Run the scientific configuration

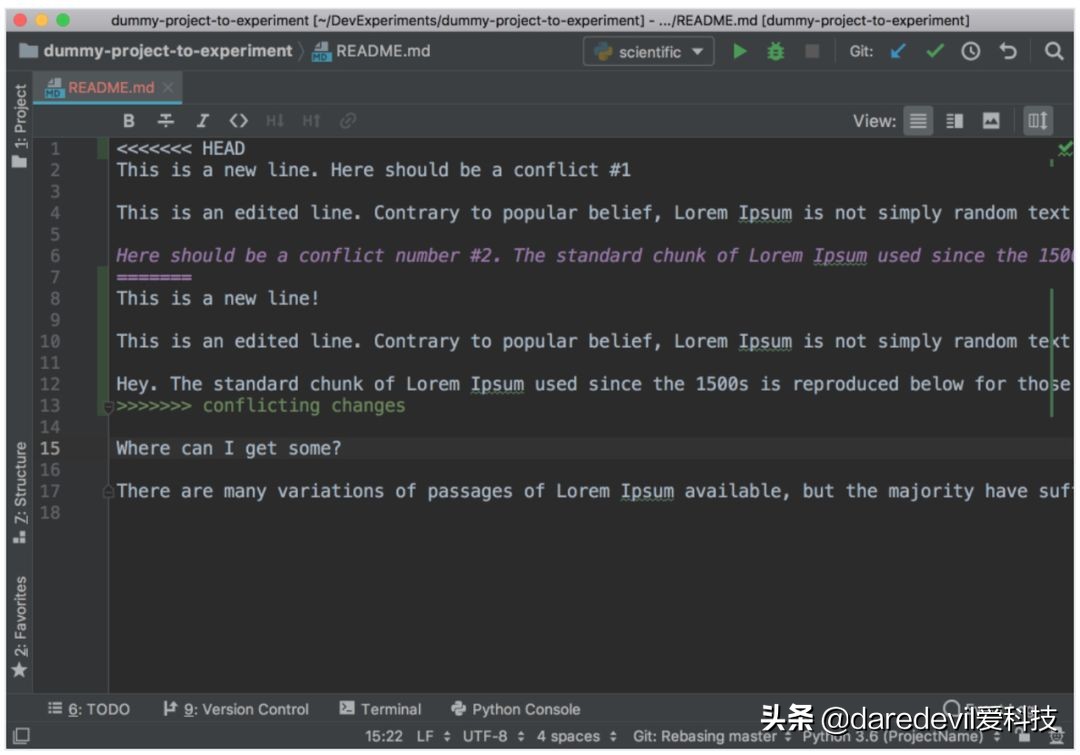739,52
